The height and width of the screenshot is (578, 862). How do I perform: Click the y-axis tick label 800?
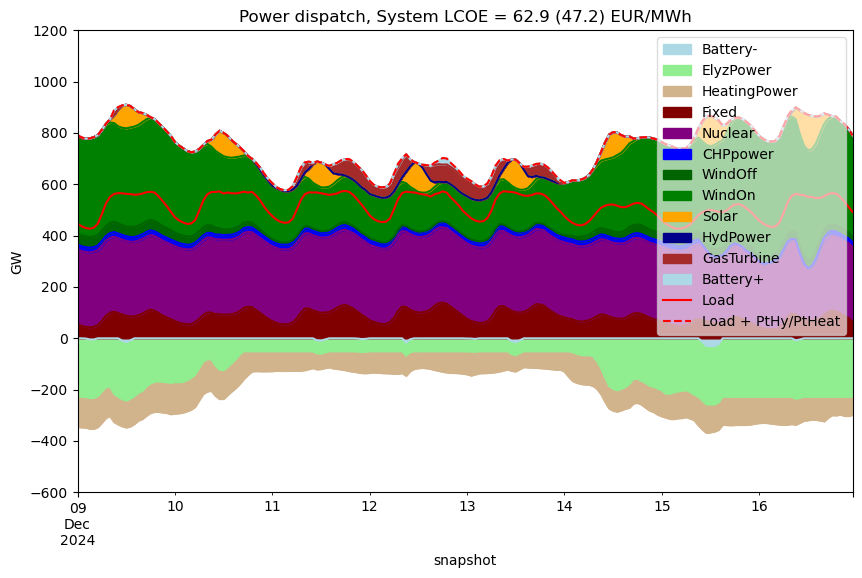coord(54,134)
